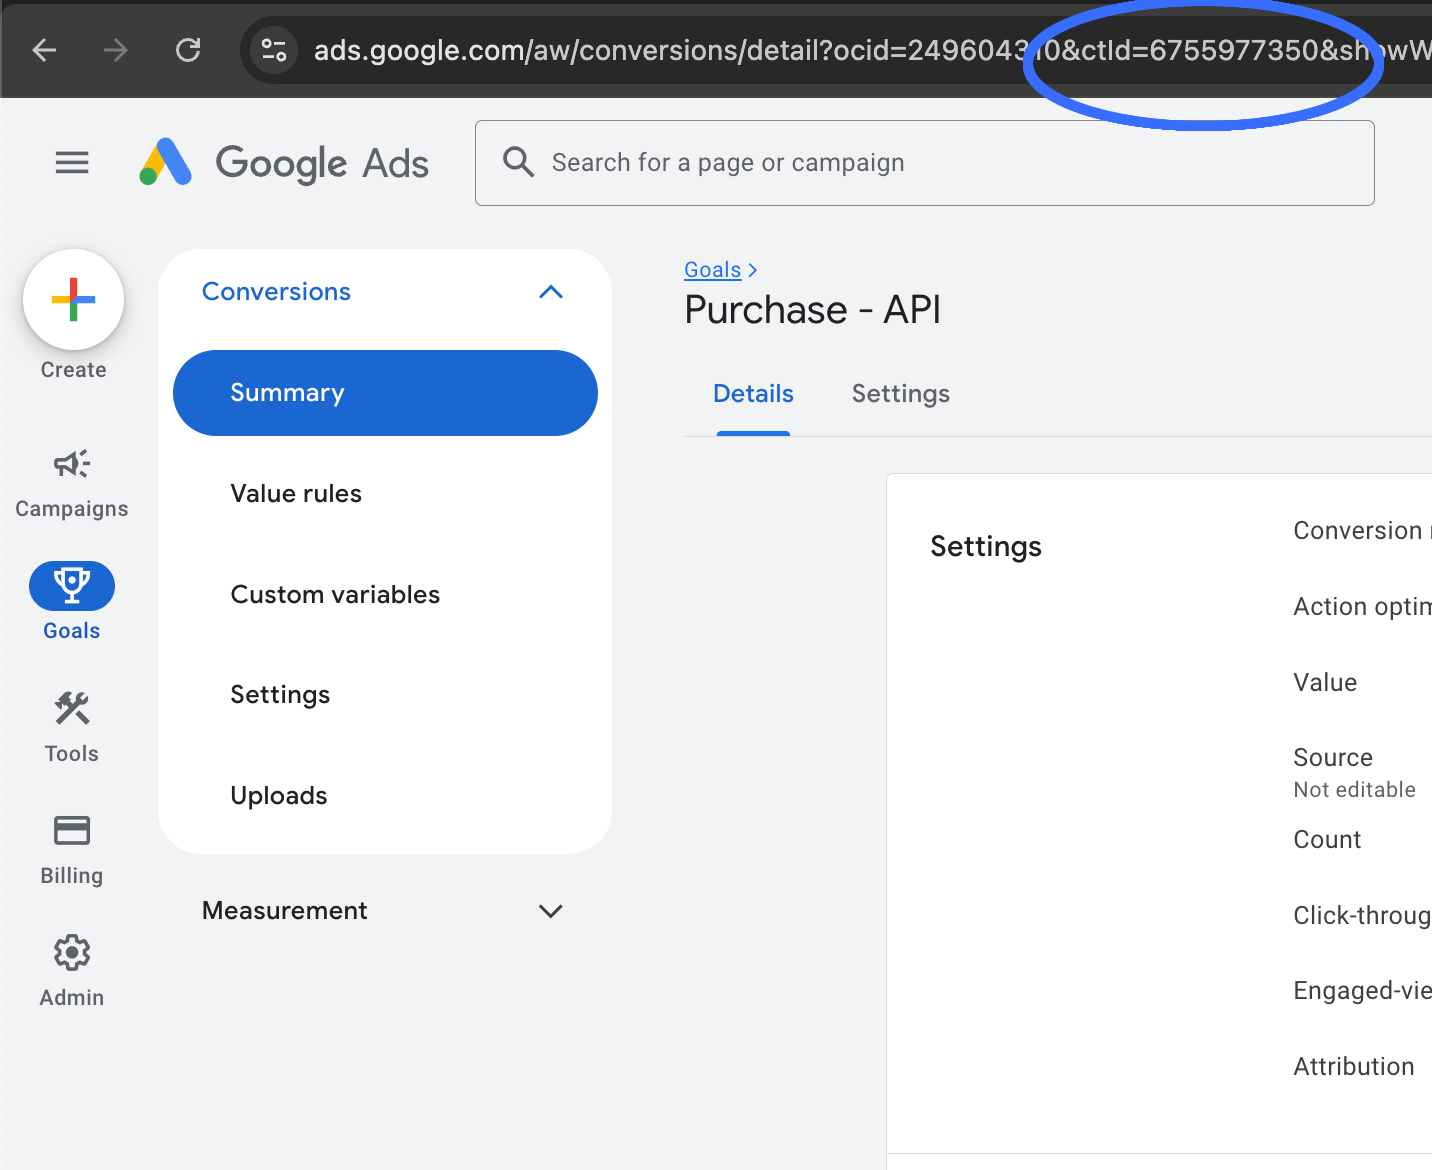Expand the Measurement section
The width and height of the screenshot is (1432, 1170).
[x=550, y=911]
